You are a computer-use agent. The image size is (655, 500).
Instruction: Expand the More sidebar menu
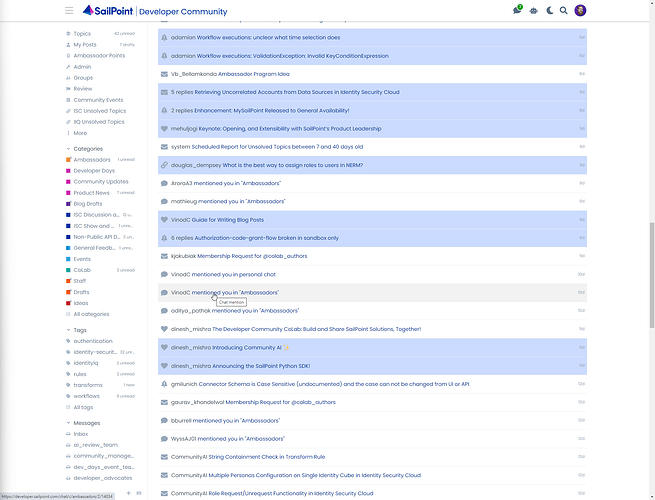[x=80, y=133]
